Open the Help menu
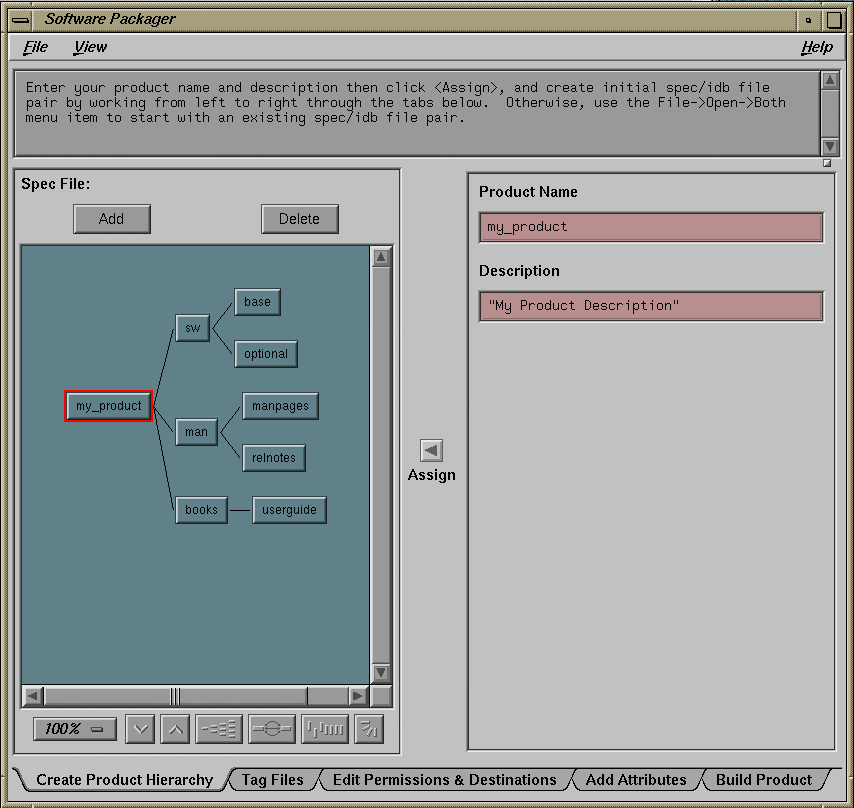This screenshot has height=808, width=854. tap(816, 47)
